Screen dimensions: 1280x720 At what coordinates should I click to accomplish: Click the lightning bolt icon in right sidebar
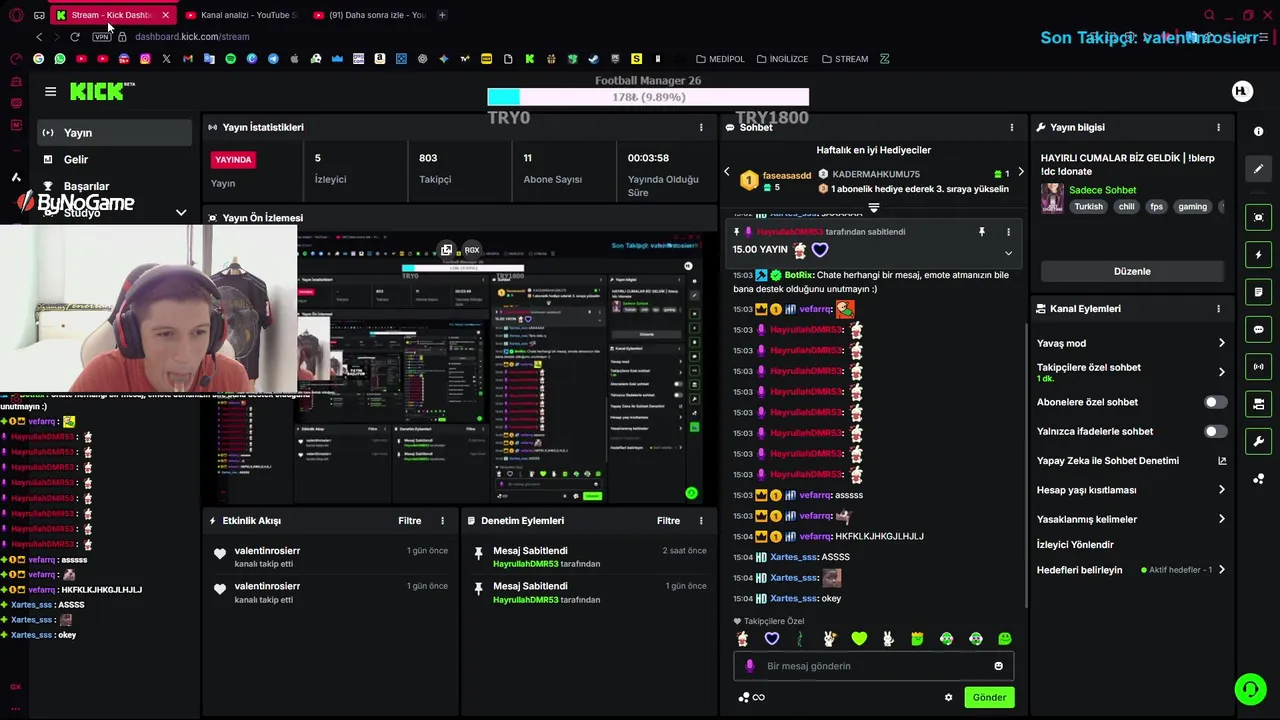click(1258, 255)
